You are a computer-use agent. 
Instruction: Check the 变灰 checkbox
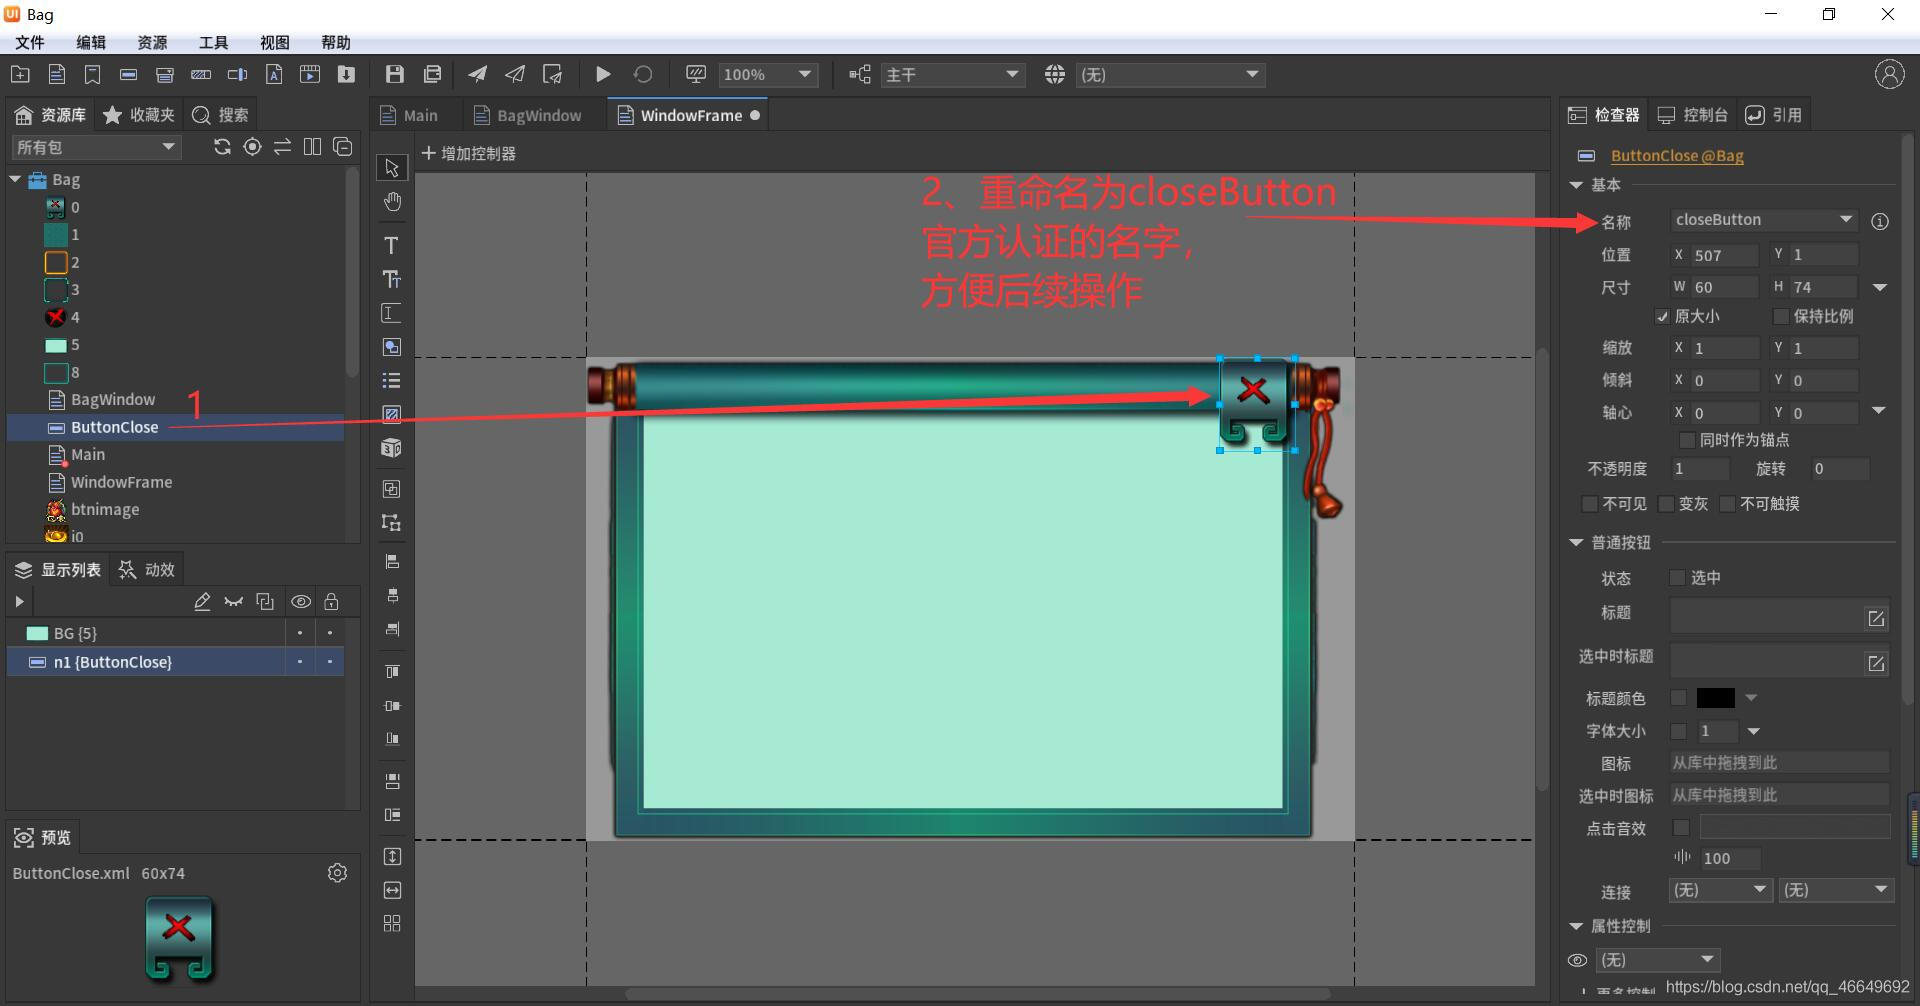[x=1666, y=504]
